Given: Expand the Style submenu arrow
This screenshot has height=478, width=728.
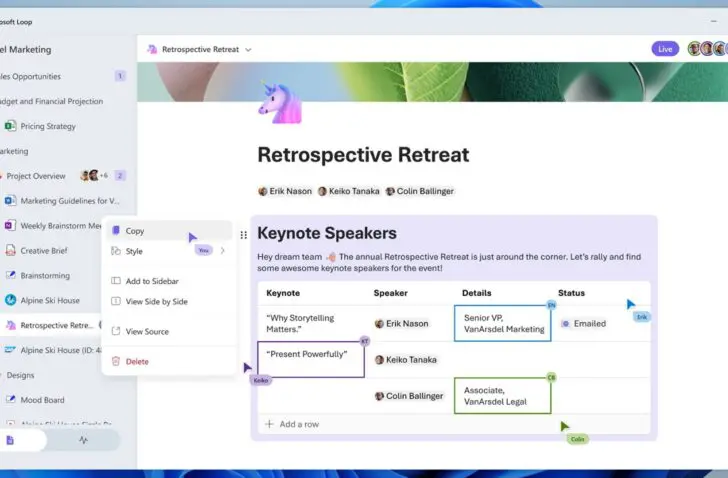Looking at the screenshot, I should click(223, 251).
